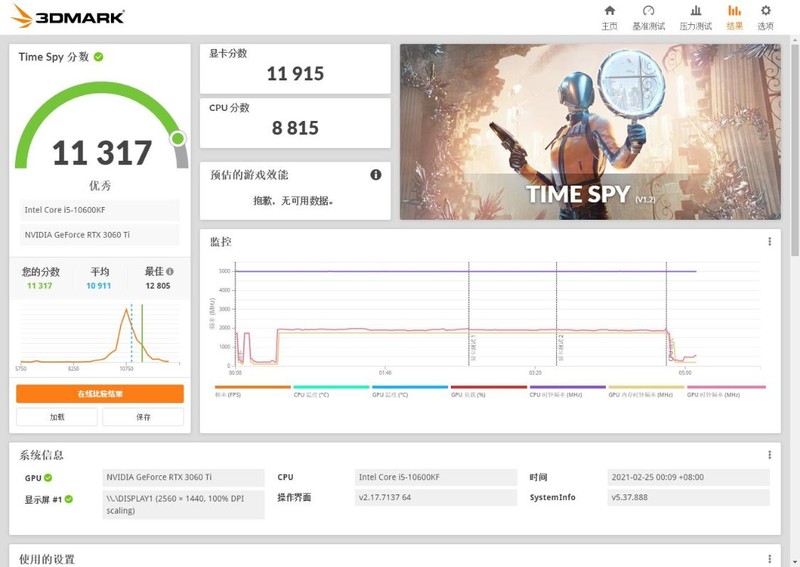Click the scrollbar down arrow at bottom right
800x567 pixels.
pos(795,561)
